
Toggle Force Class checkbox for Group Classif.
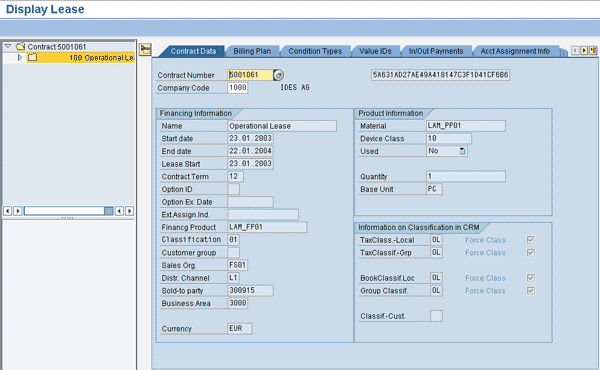[x=531, y=290]
